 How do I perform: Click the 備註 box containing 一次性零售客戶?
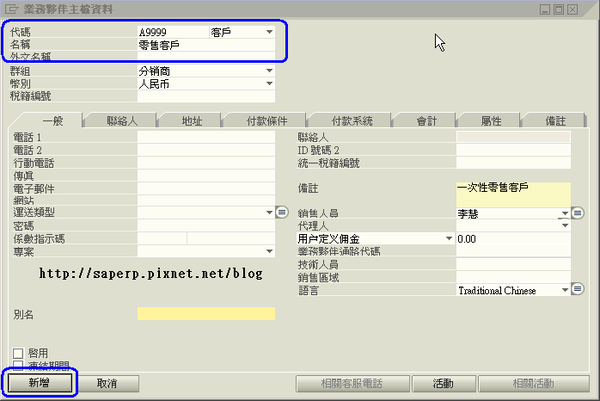point(513,195)
